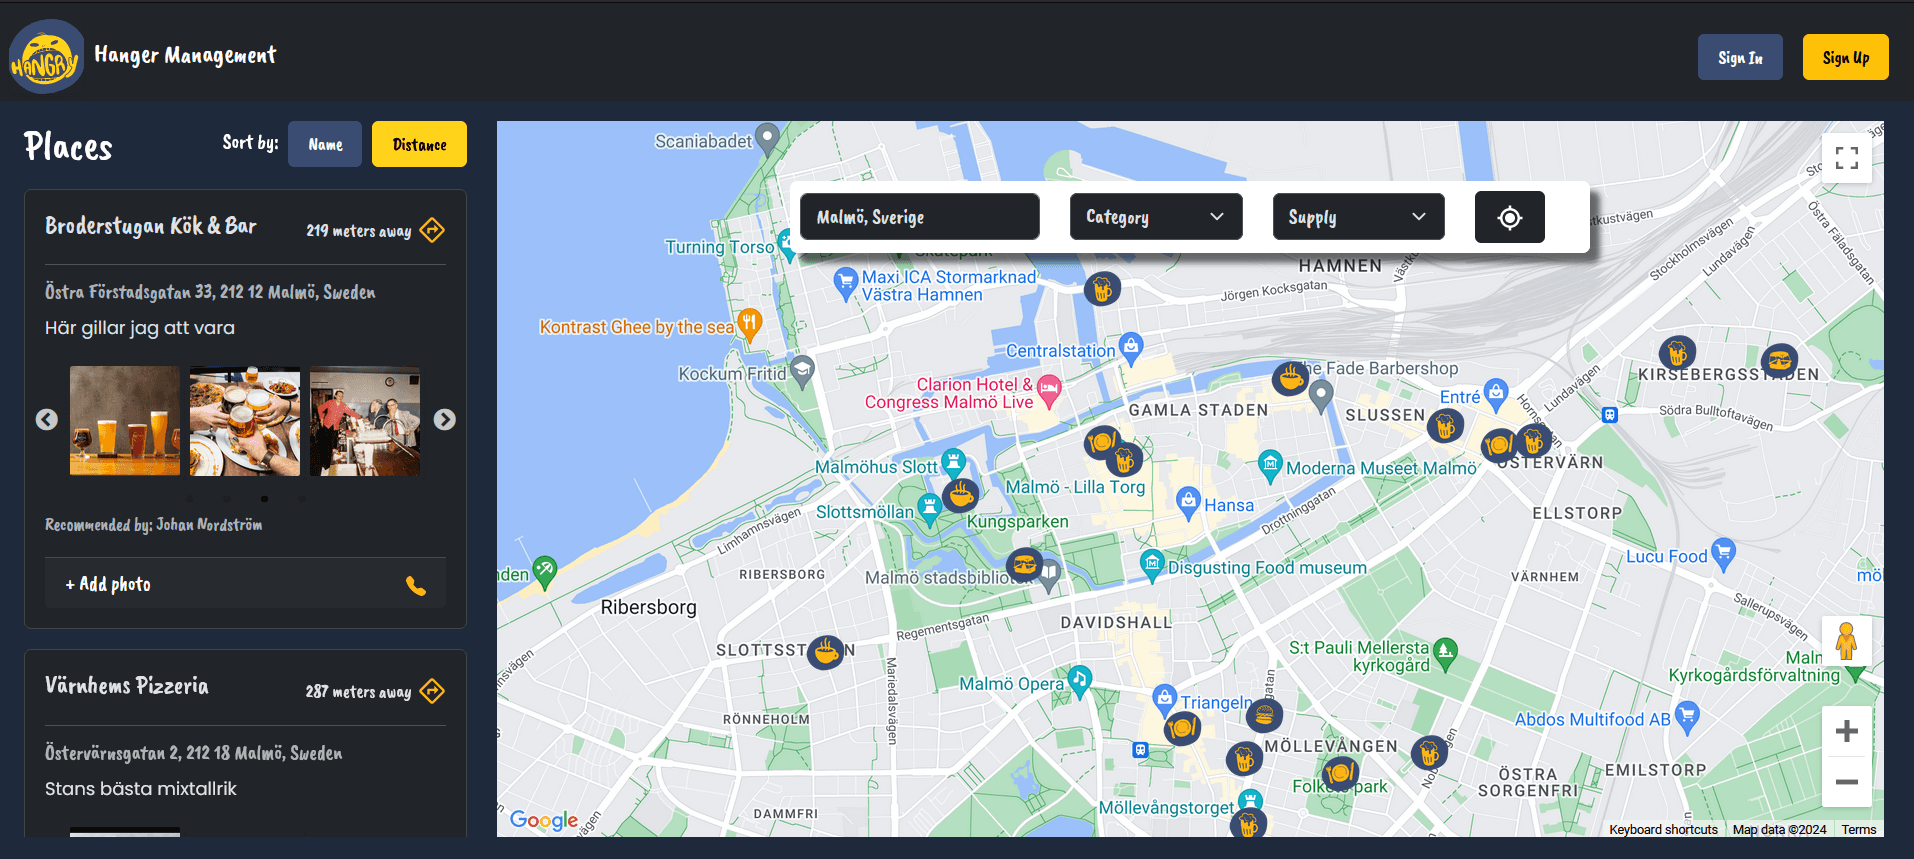
Task: Select plate marker on Folkets park
Action: tap(1340, 772)
